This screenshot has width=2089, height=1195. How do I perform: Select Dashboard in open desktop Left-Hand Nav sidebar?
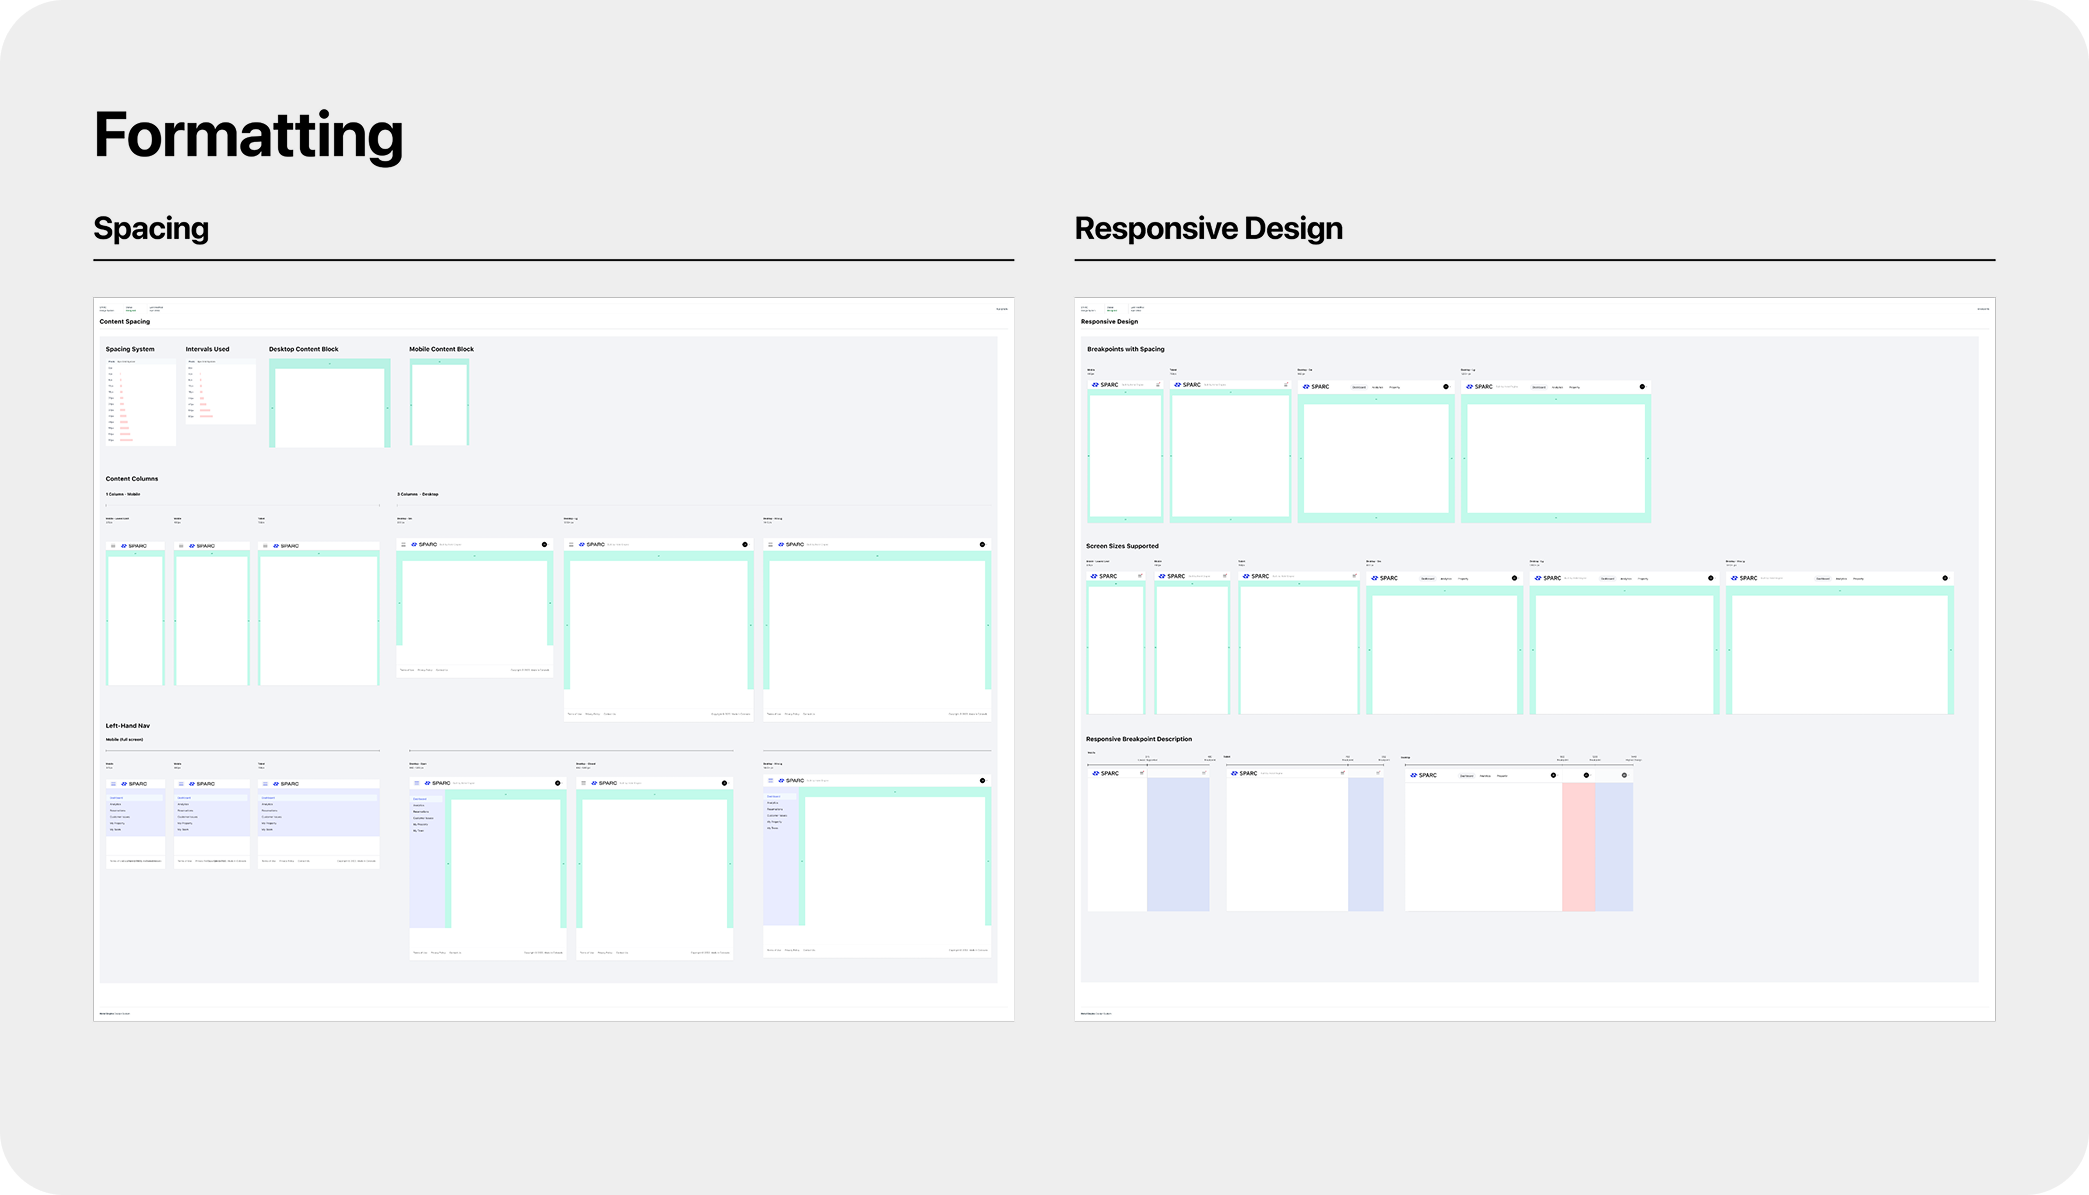pyautogui.click(x=420, y=799)
